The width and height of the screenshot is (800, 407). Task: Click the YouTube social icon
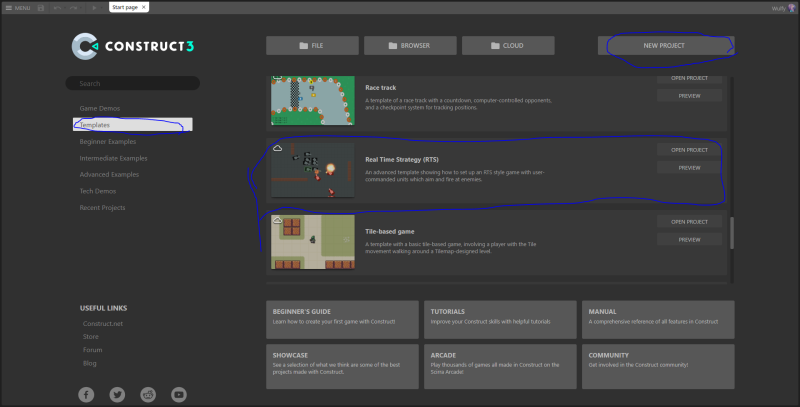pyautogui.click(x=179, y=394)
